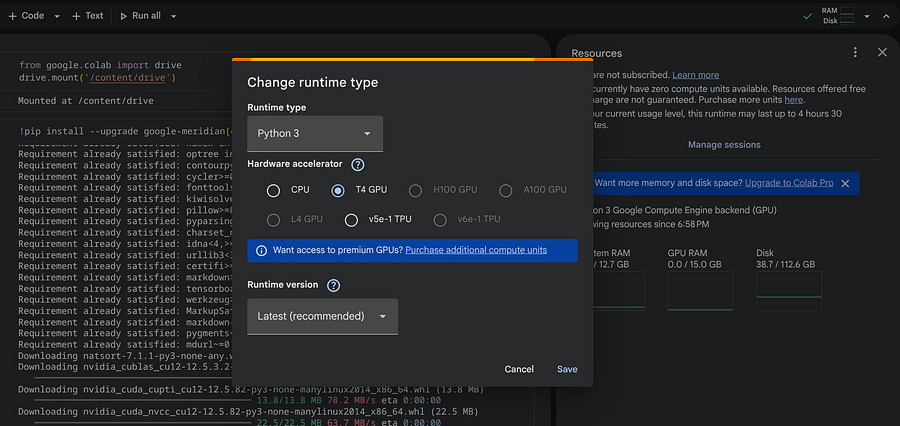This screenshot has width=900, height=426.
Task: Collapse the toolbar header chevron
Action: pos(886,16)
